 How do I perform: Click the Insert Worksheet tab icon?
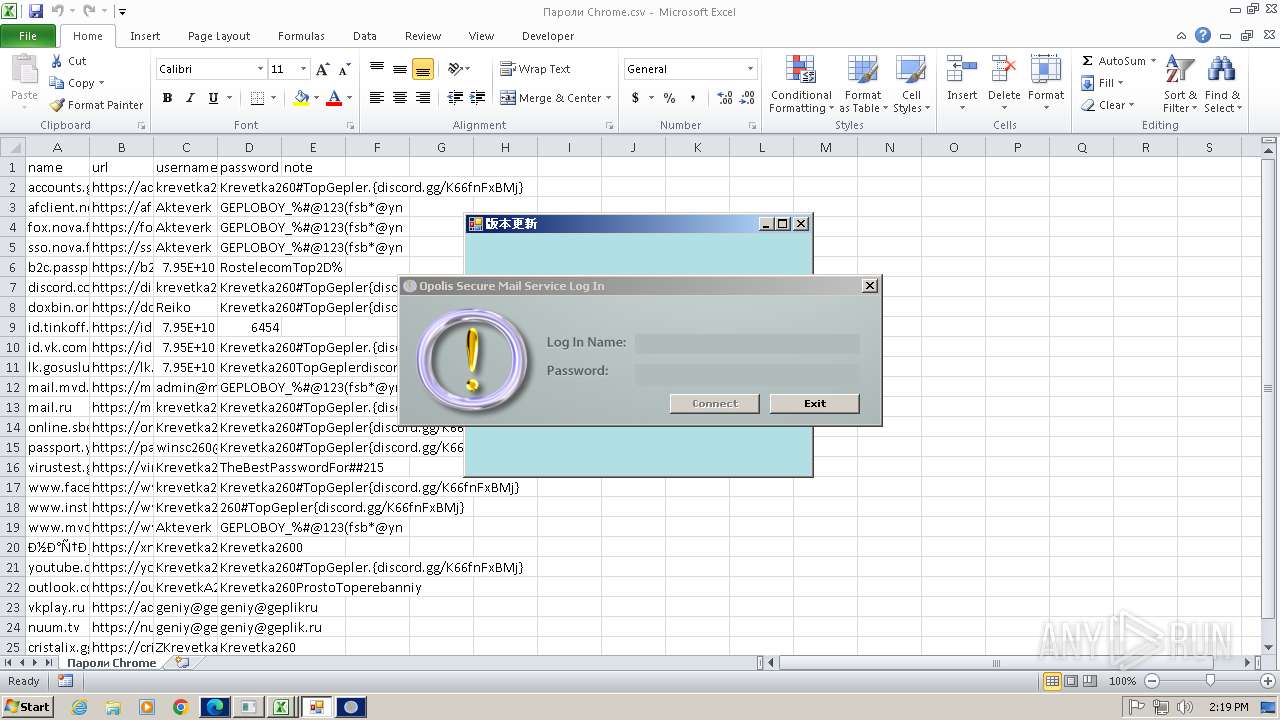(x=181, y=662)
